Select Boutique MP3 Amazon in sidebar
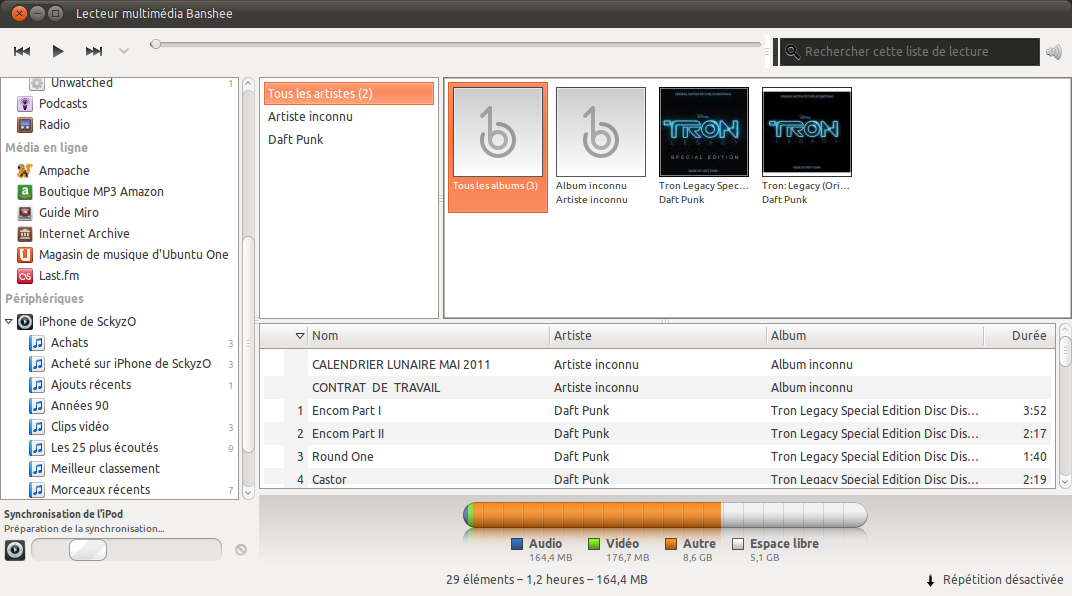 100,192
